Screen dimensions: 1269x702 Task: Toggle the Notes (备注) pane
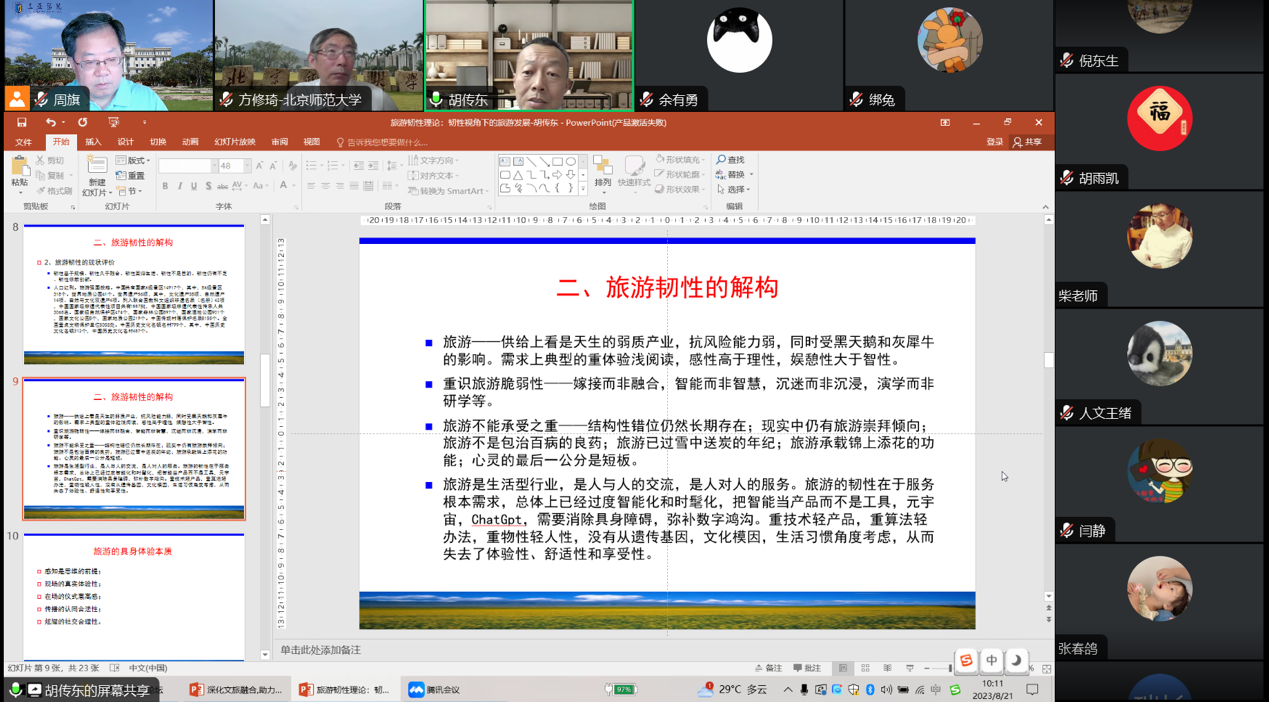[768, 668]
